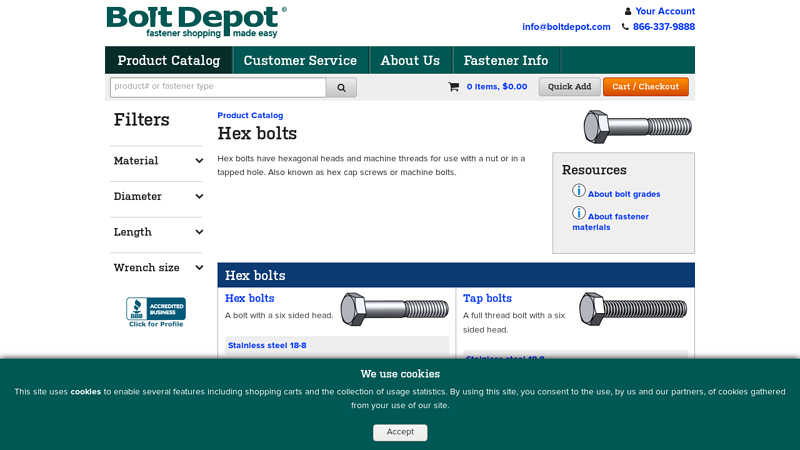Click the cookies link in the notice
800x450 pixels.
86,392
